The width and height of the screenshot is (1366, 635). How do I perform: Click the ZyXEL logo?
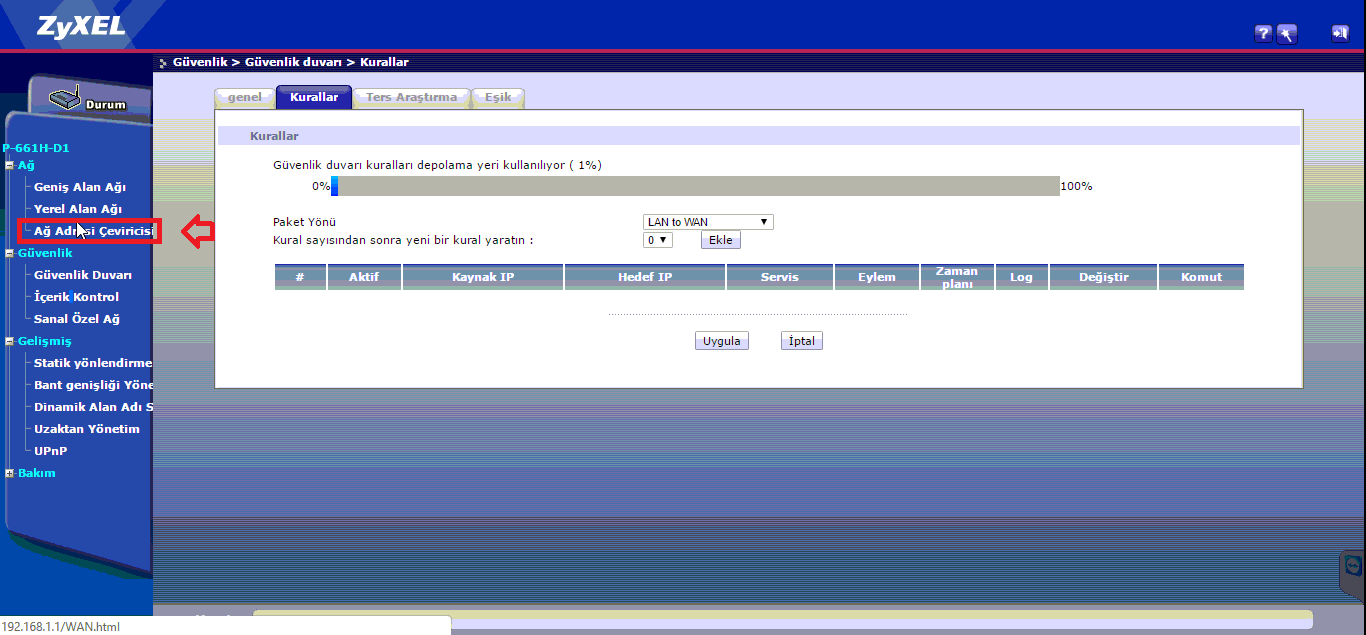click(82, 27)
